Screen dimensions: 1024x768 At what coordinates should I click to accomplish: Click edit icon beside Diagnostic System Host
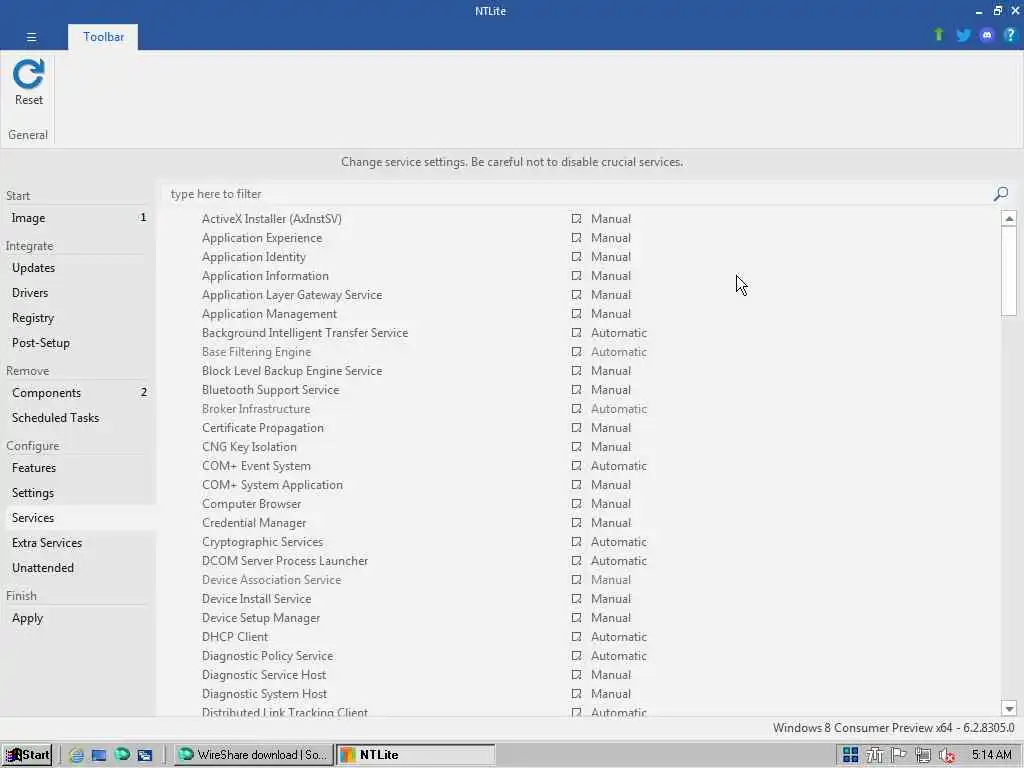tap(576, 694)
